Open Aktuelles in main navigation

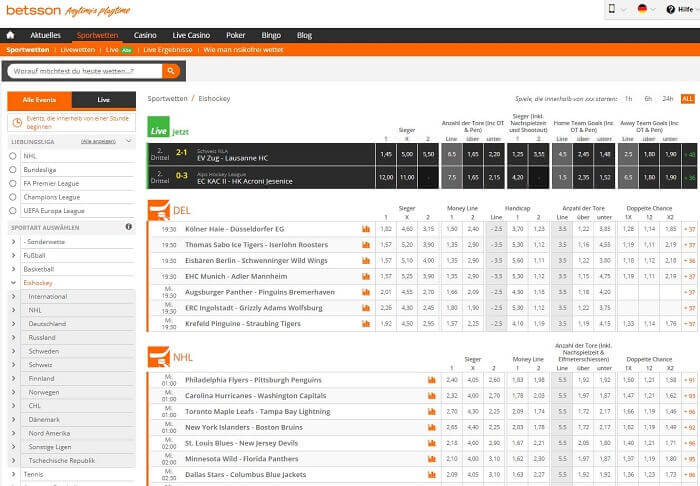point(45,35)
